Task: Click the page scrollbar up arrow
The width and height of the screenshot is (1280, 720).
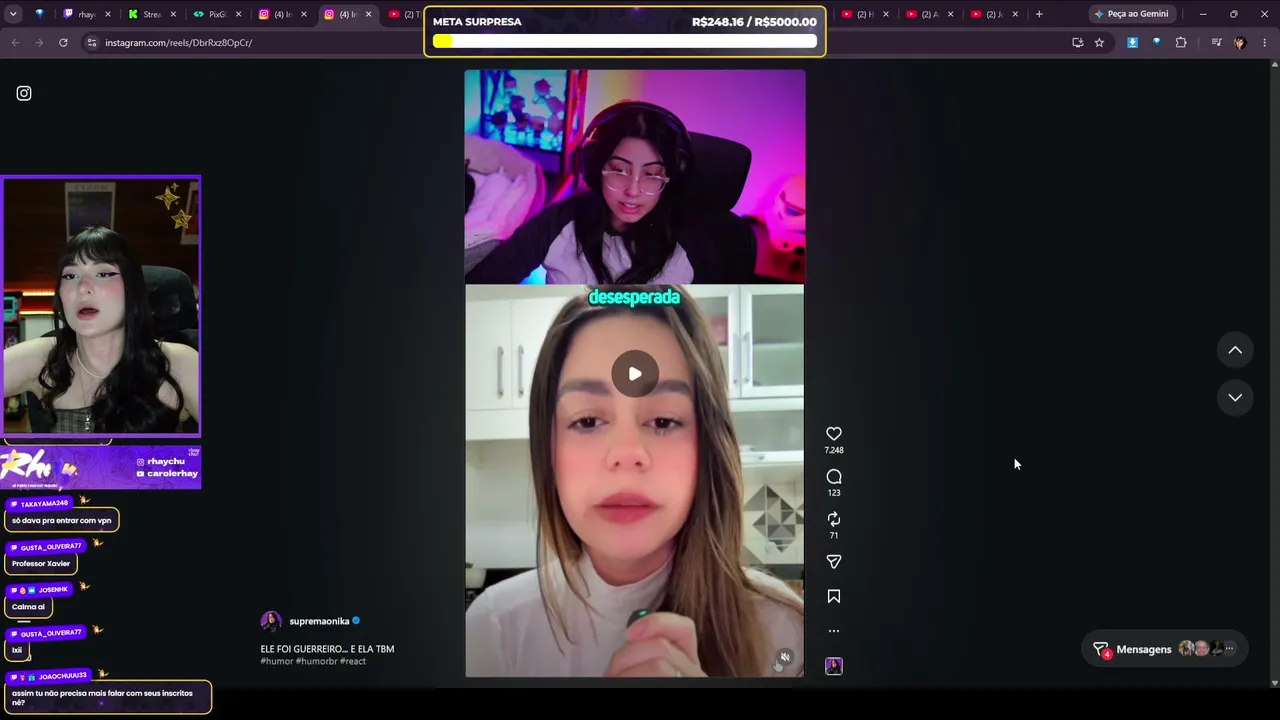Action: (1274, 65)
